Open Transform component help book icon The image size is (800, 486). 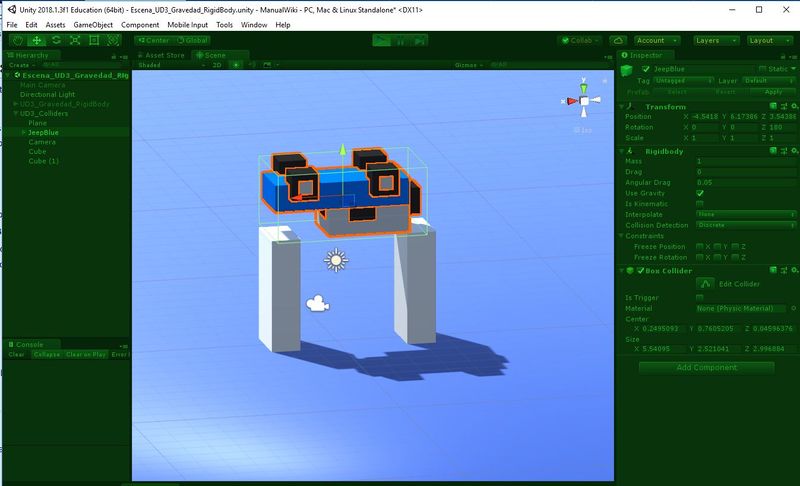coord(773,106)
